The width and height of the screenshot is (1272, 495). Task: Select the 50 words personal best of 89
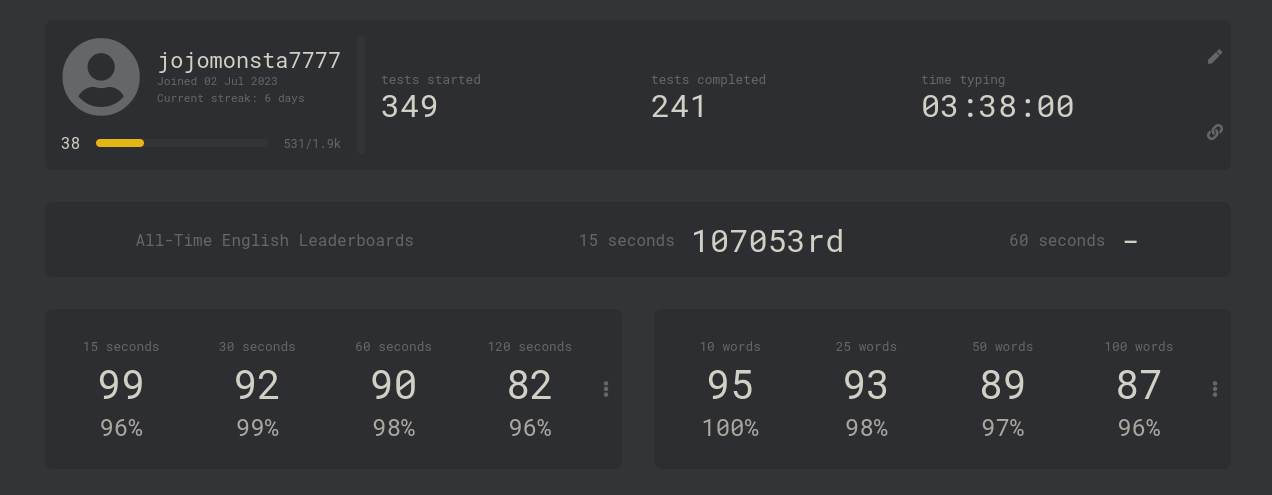[1002, 385]
